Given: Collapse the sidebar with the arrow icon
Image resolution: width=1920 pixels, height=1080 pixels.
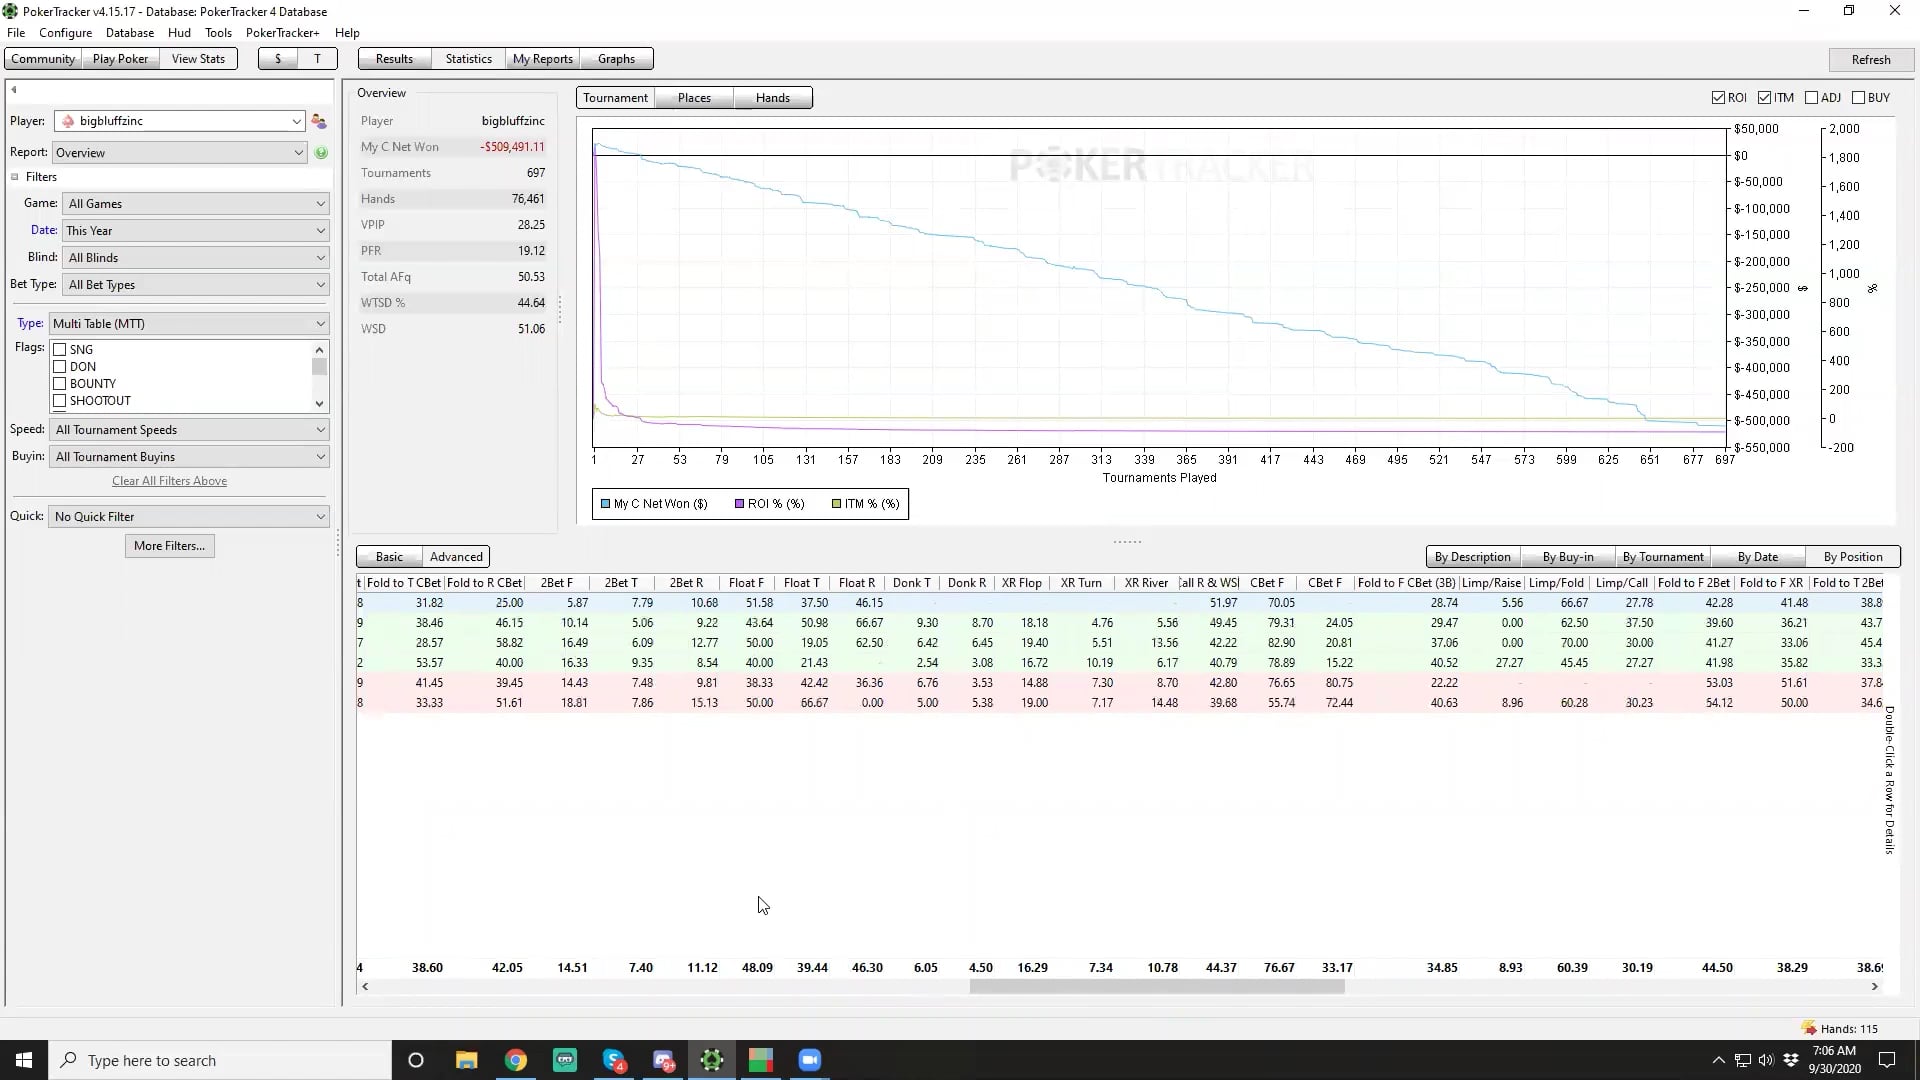Looking at the screenshot, I should tap(13, 89).
